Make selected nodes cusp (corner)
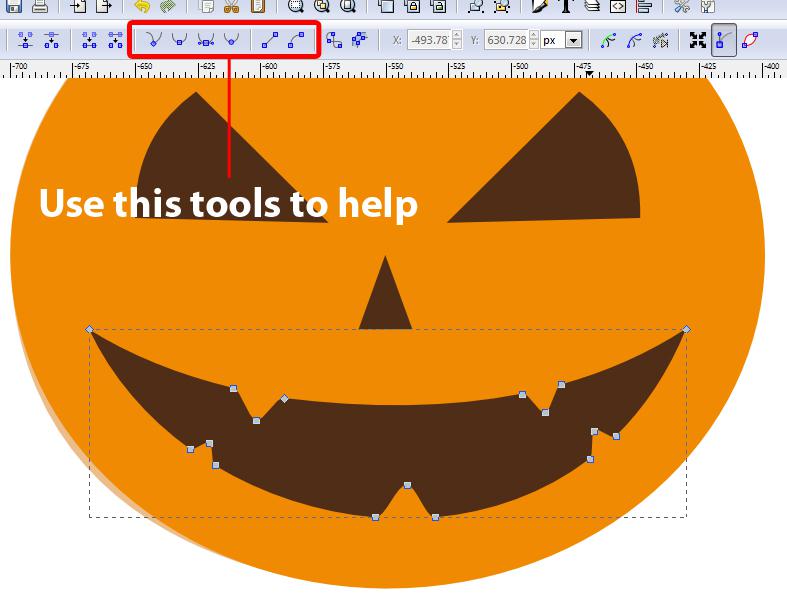 tap(153, 41)
